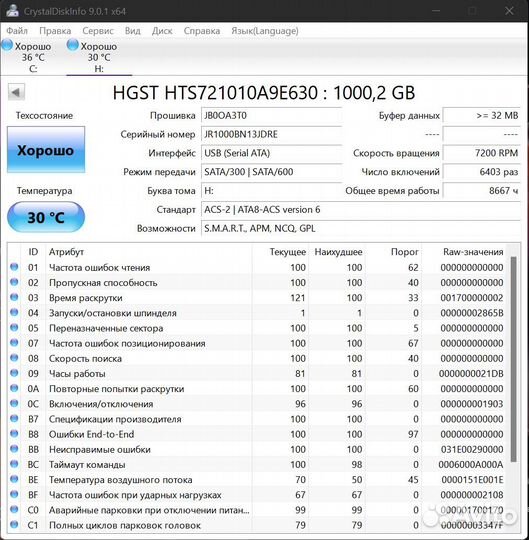This screenshot has width=529, height=540.
Task: Select row Таймаут команды
Action: point(257,464)
